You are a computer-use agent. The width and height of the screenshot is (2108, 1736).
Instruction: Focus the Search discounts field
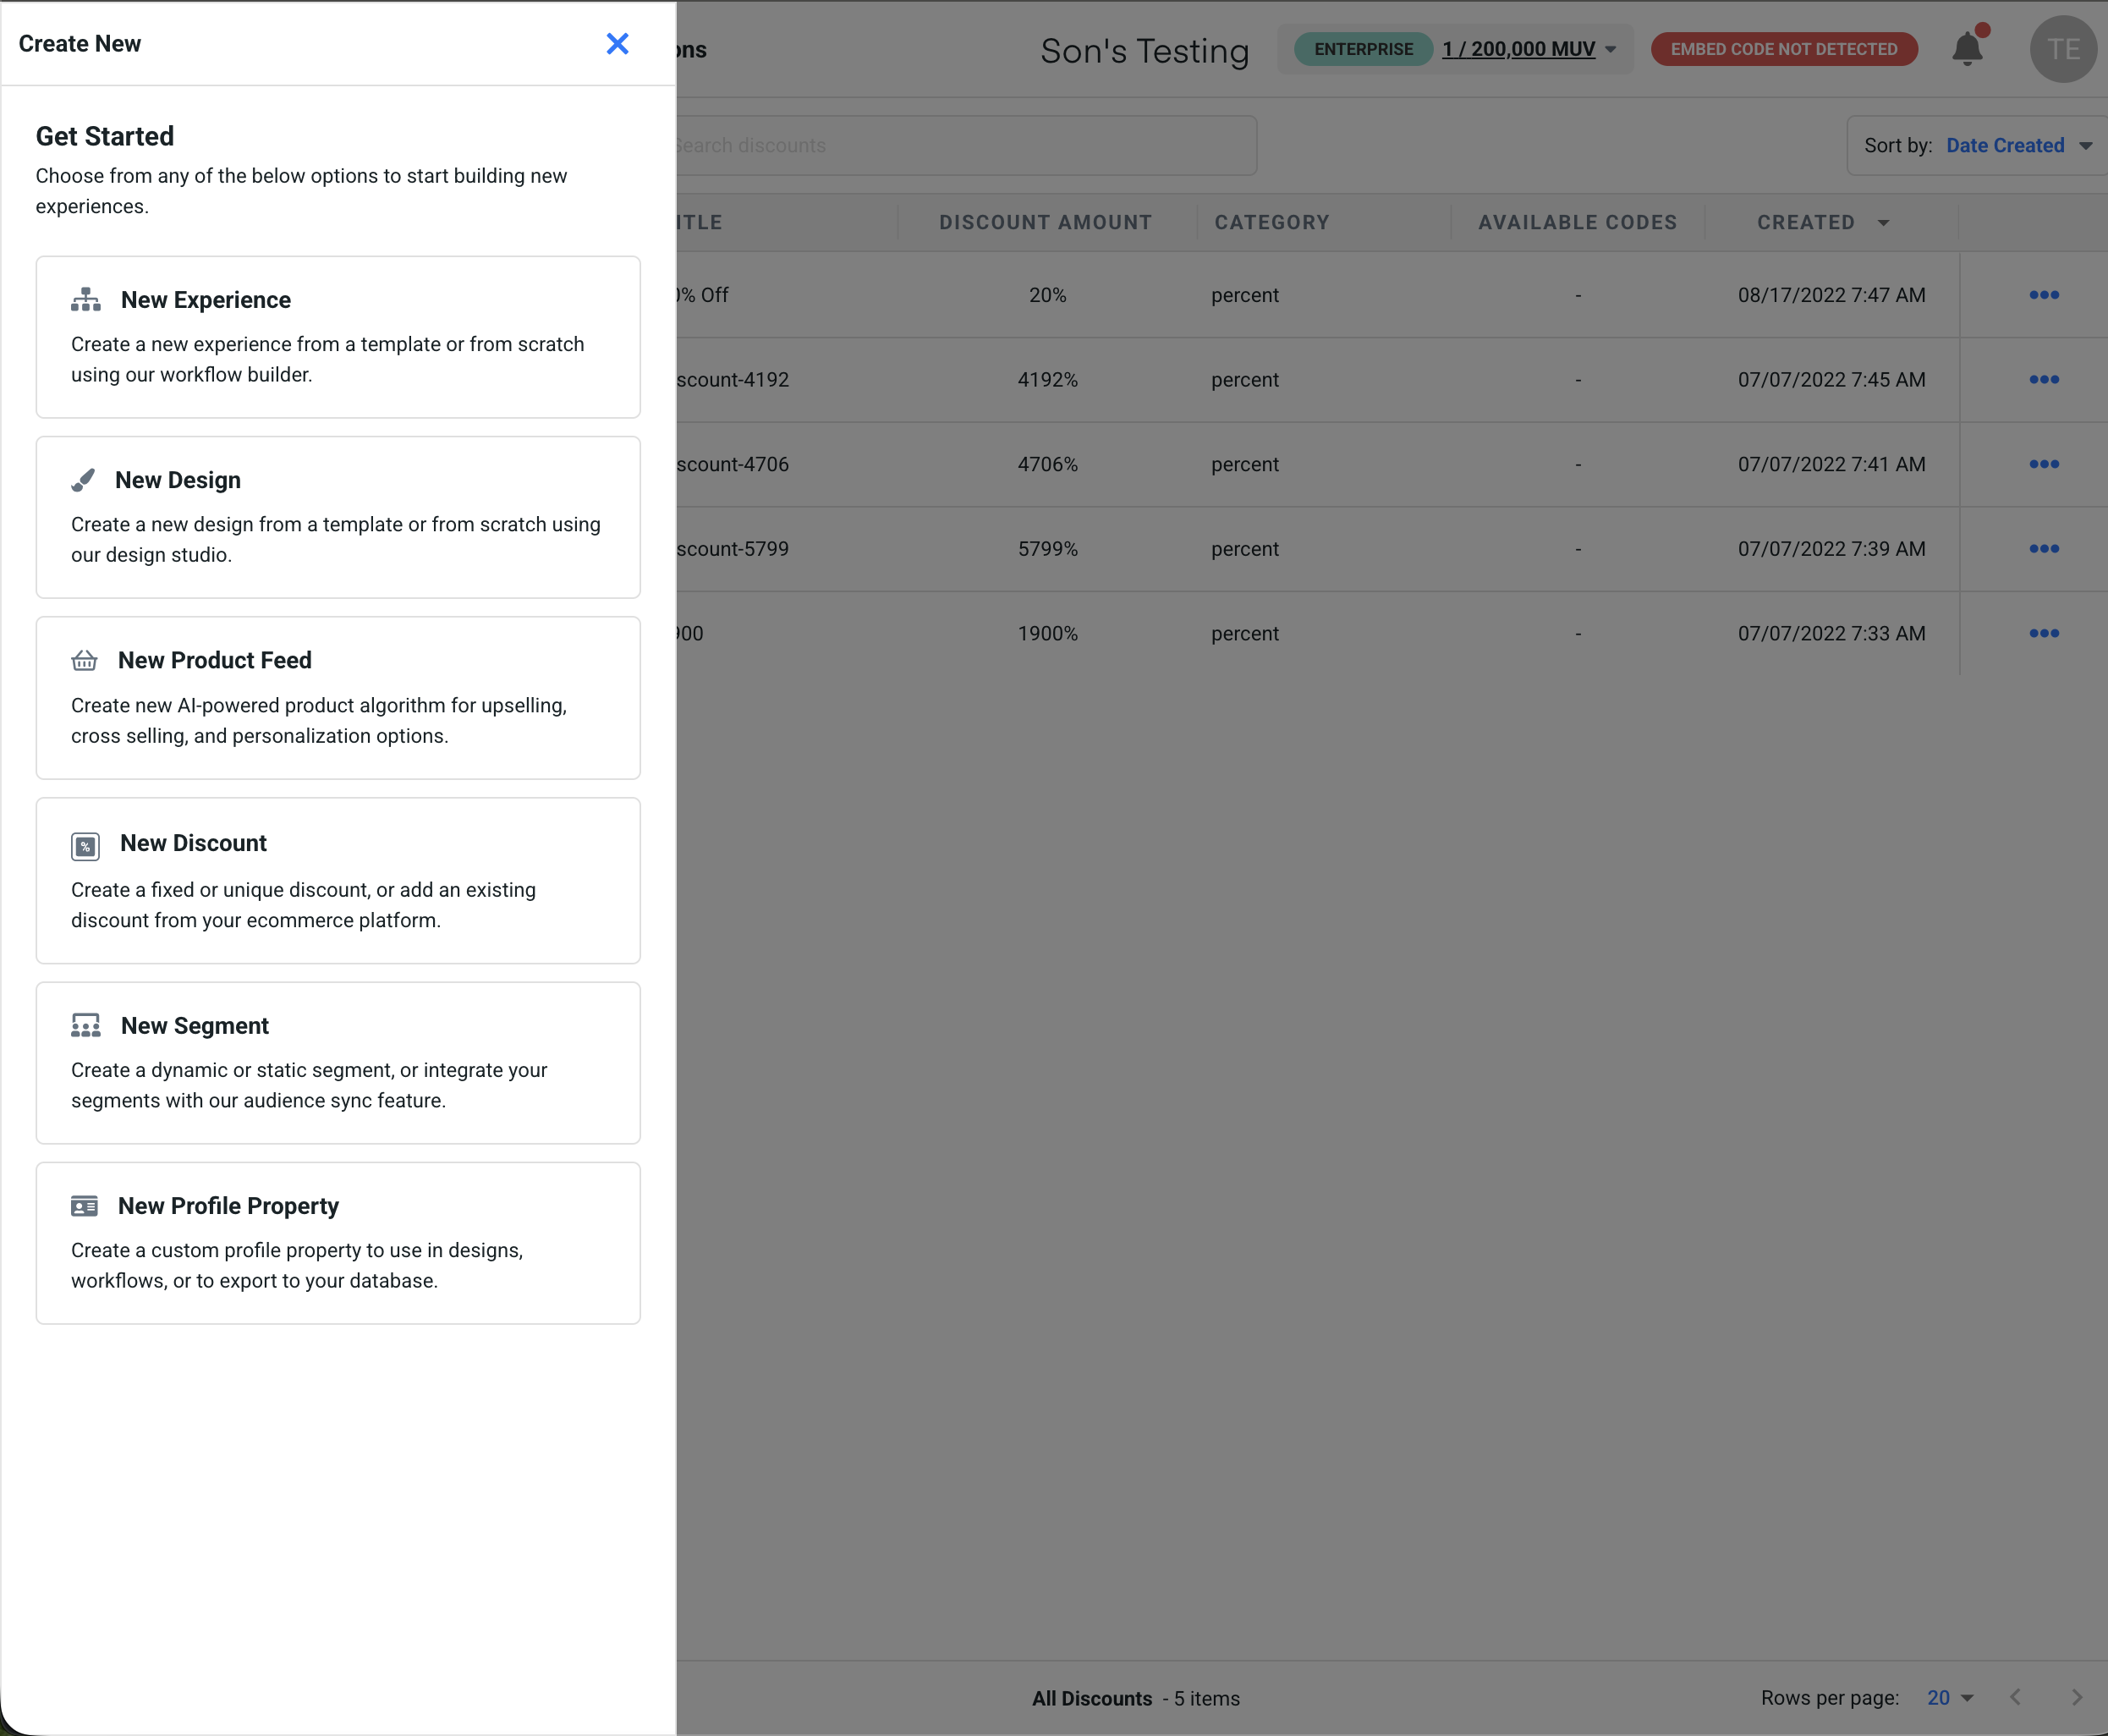(x=965, y=146)
